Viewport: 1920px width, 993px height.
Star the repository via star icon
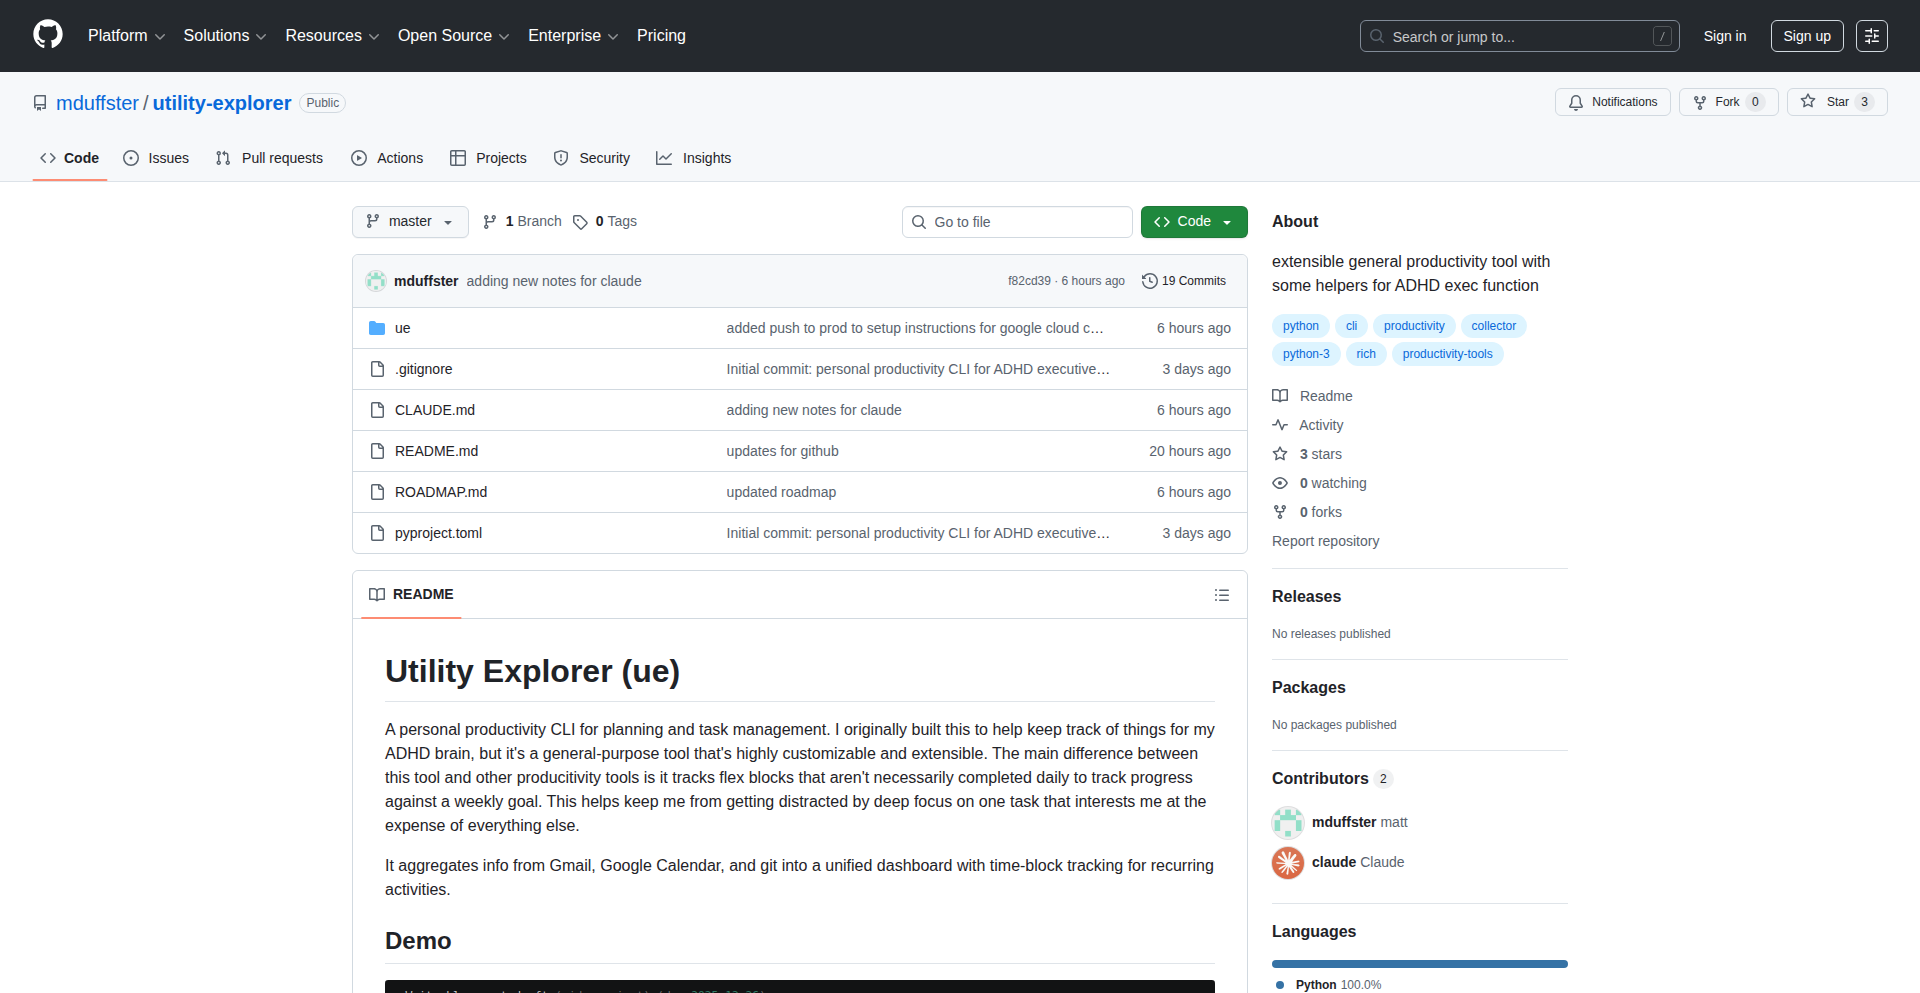1808,101
